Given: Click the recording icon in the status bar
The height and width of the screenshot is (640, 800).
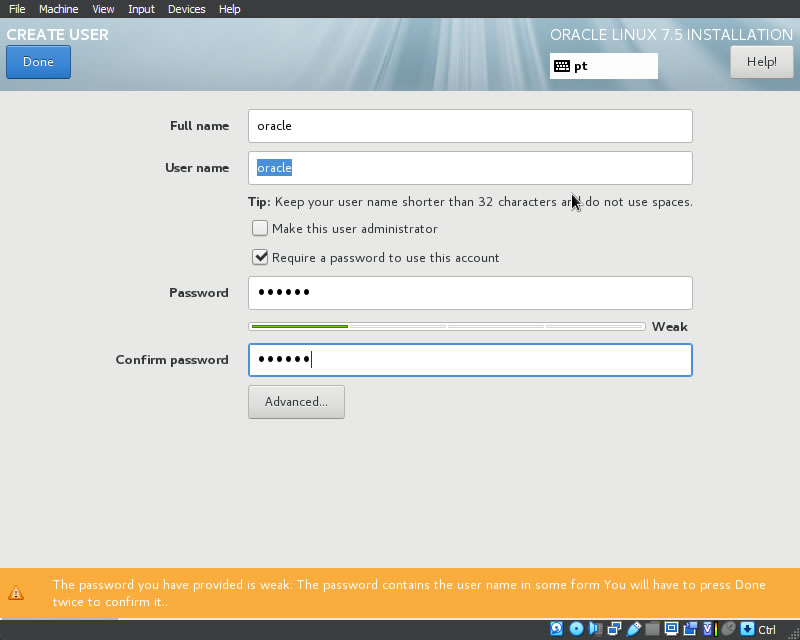Looking at the screenshot, I should point(690,628).
